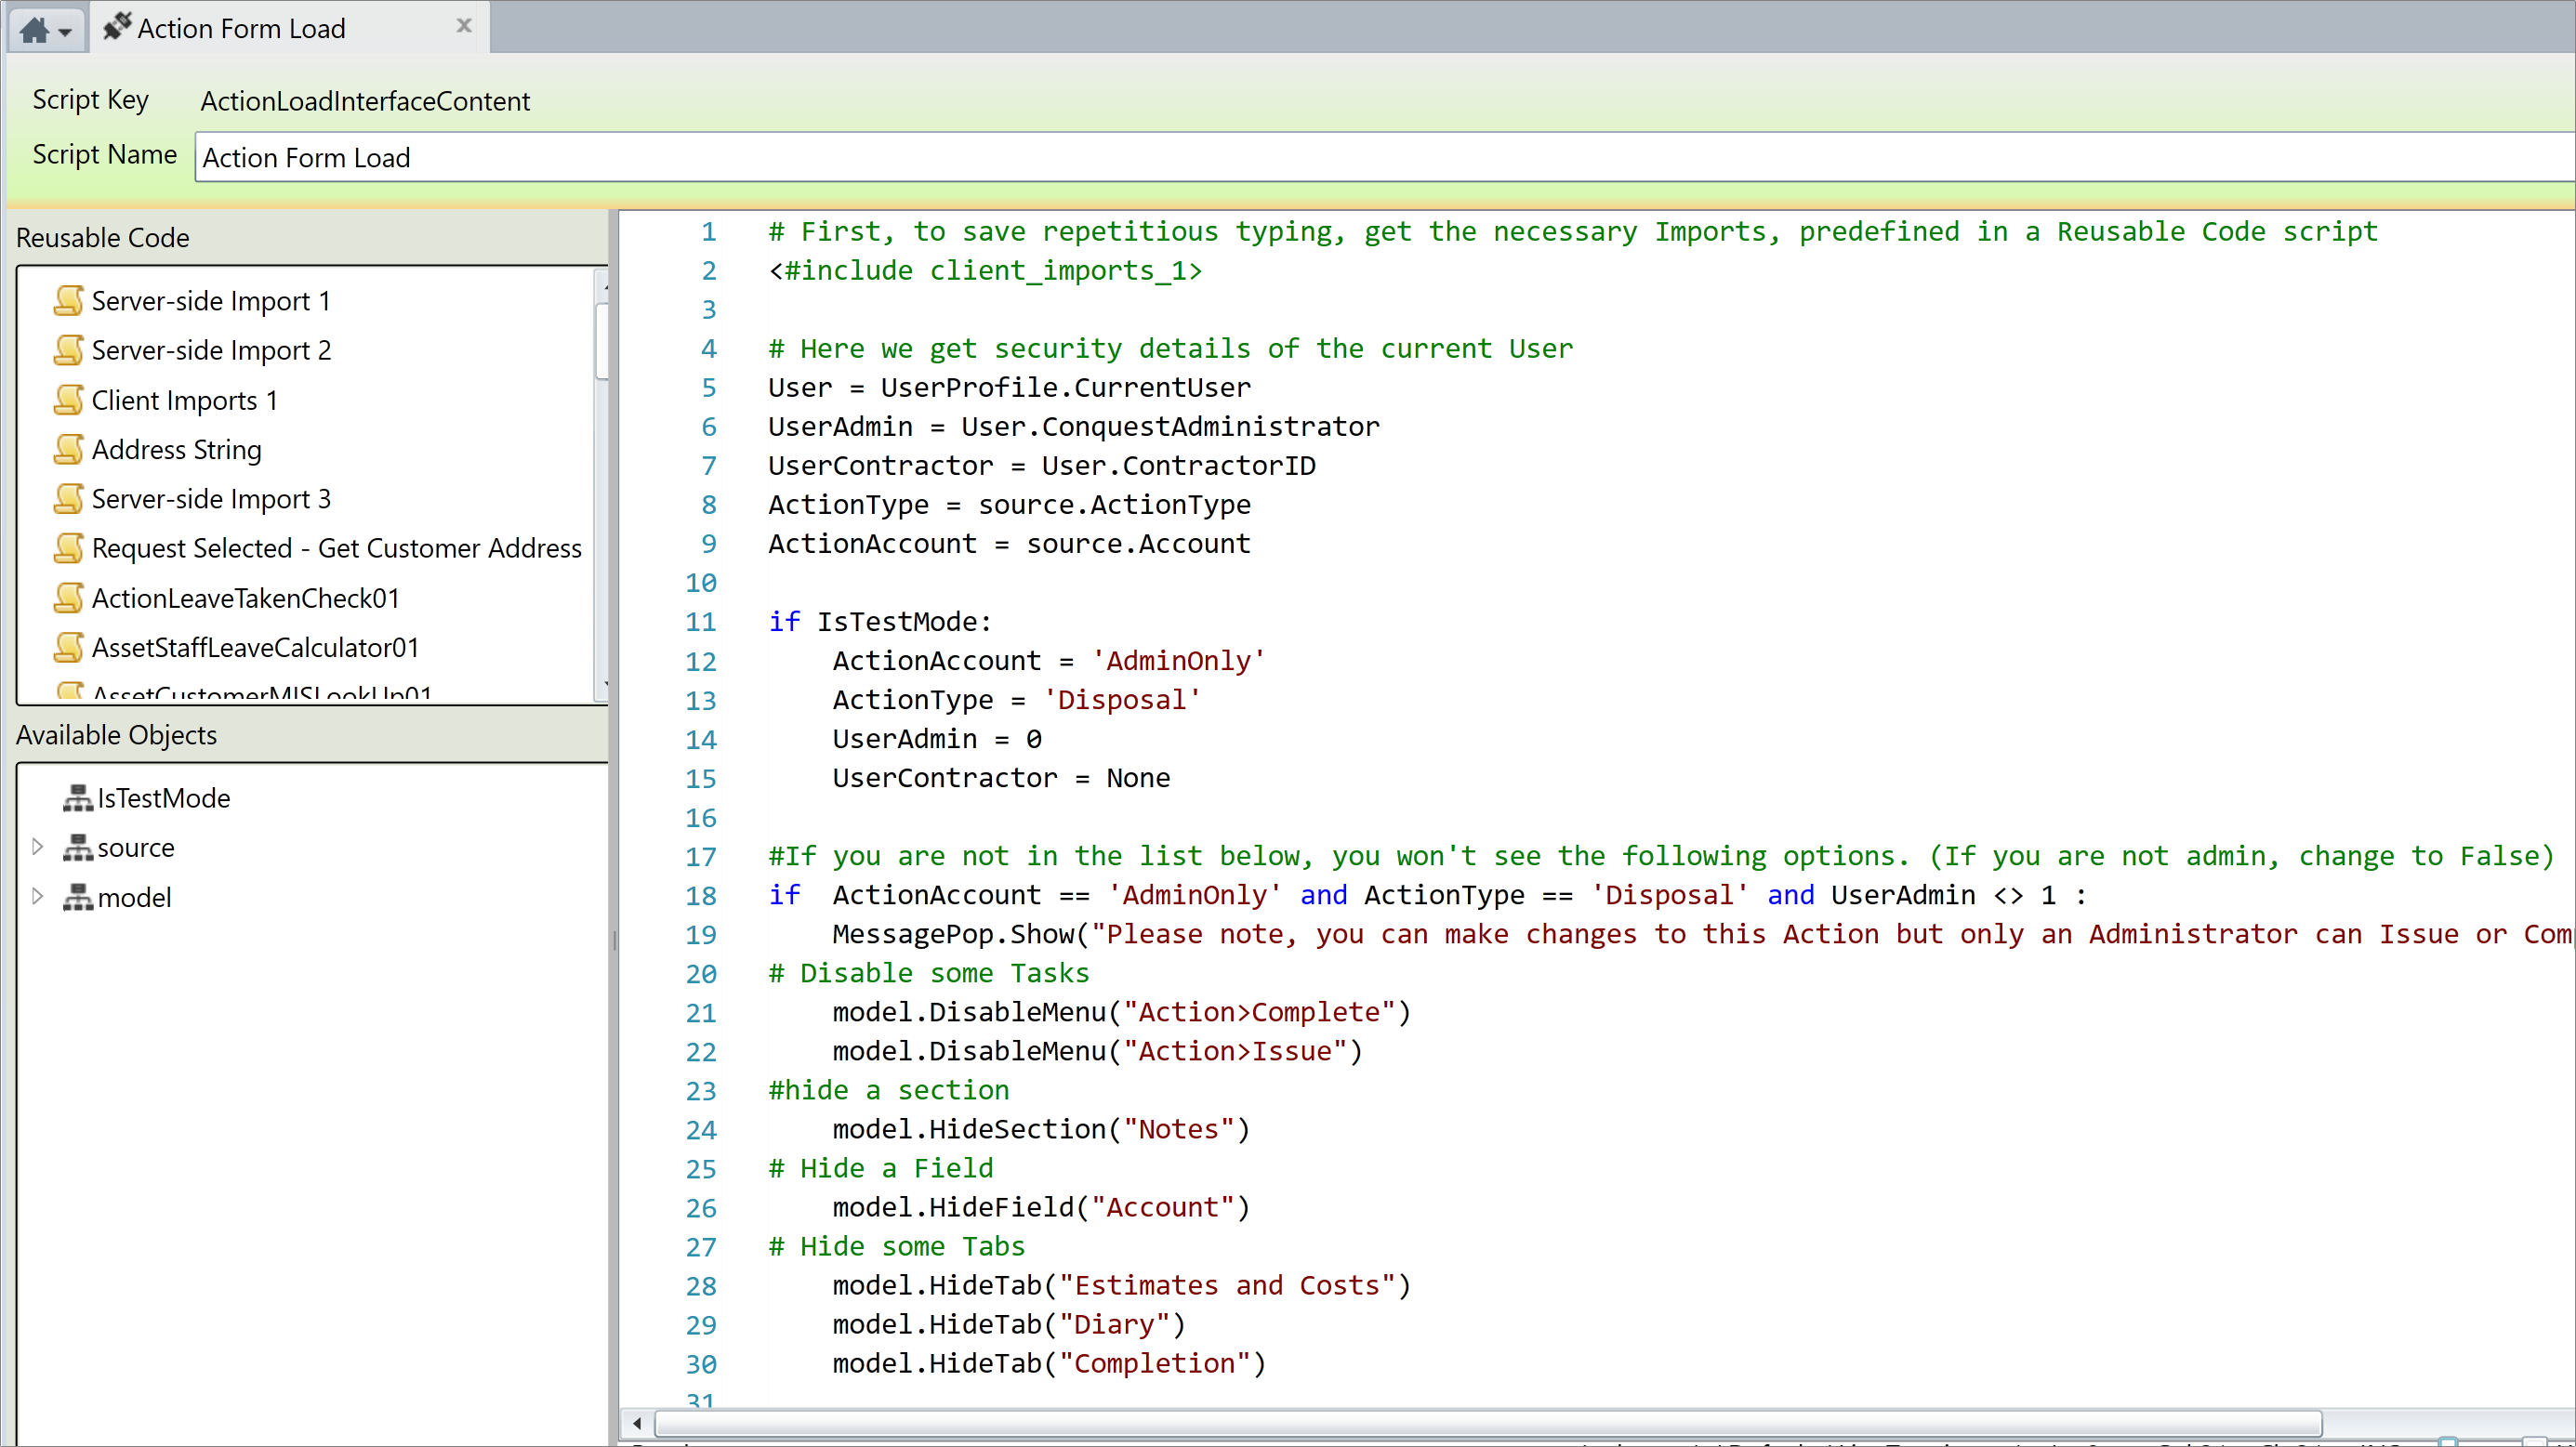2576x1447 pixels.
Task: Click line 28 HideTab Estimates and Costs
Action: (x=1121, y=1285)
